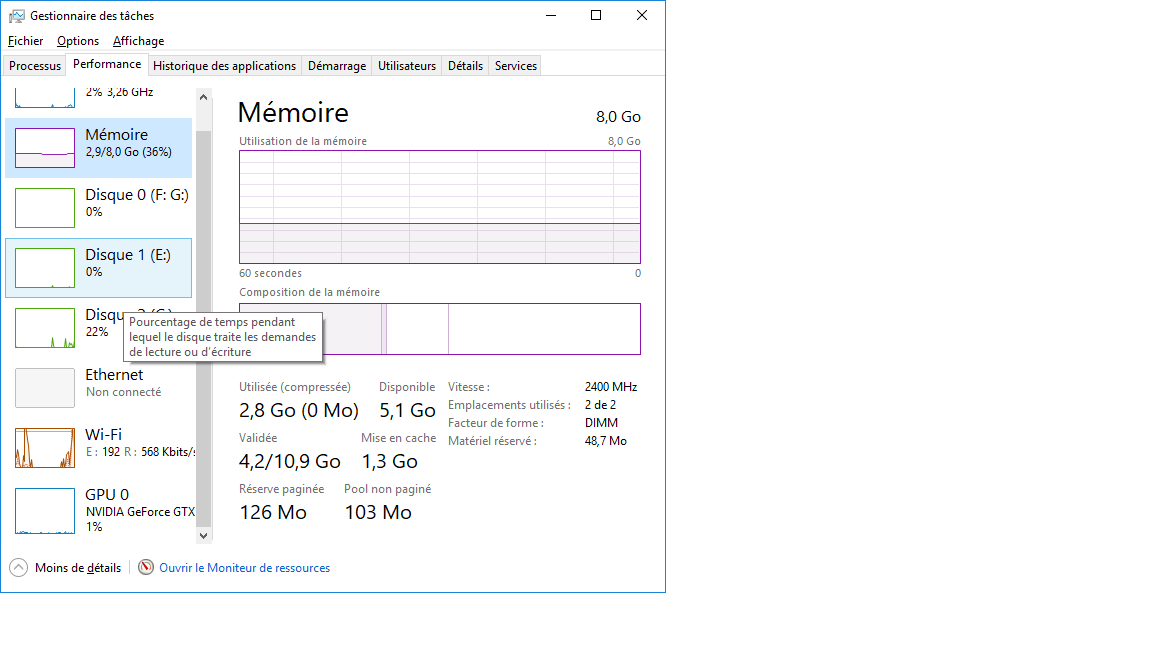Screen dimensions: 1152x648
Task: Click the Ouvrir le Moniteur de ressources link
Action: pos(245,568)
